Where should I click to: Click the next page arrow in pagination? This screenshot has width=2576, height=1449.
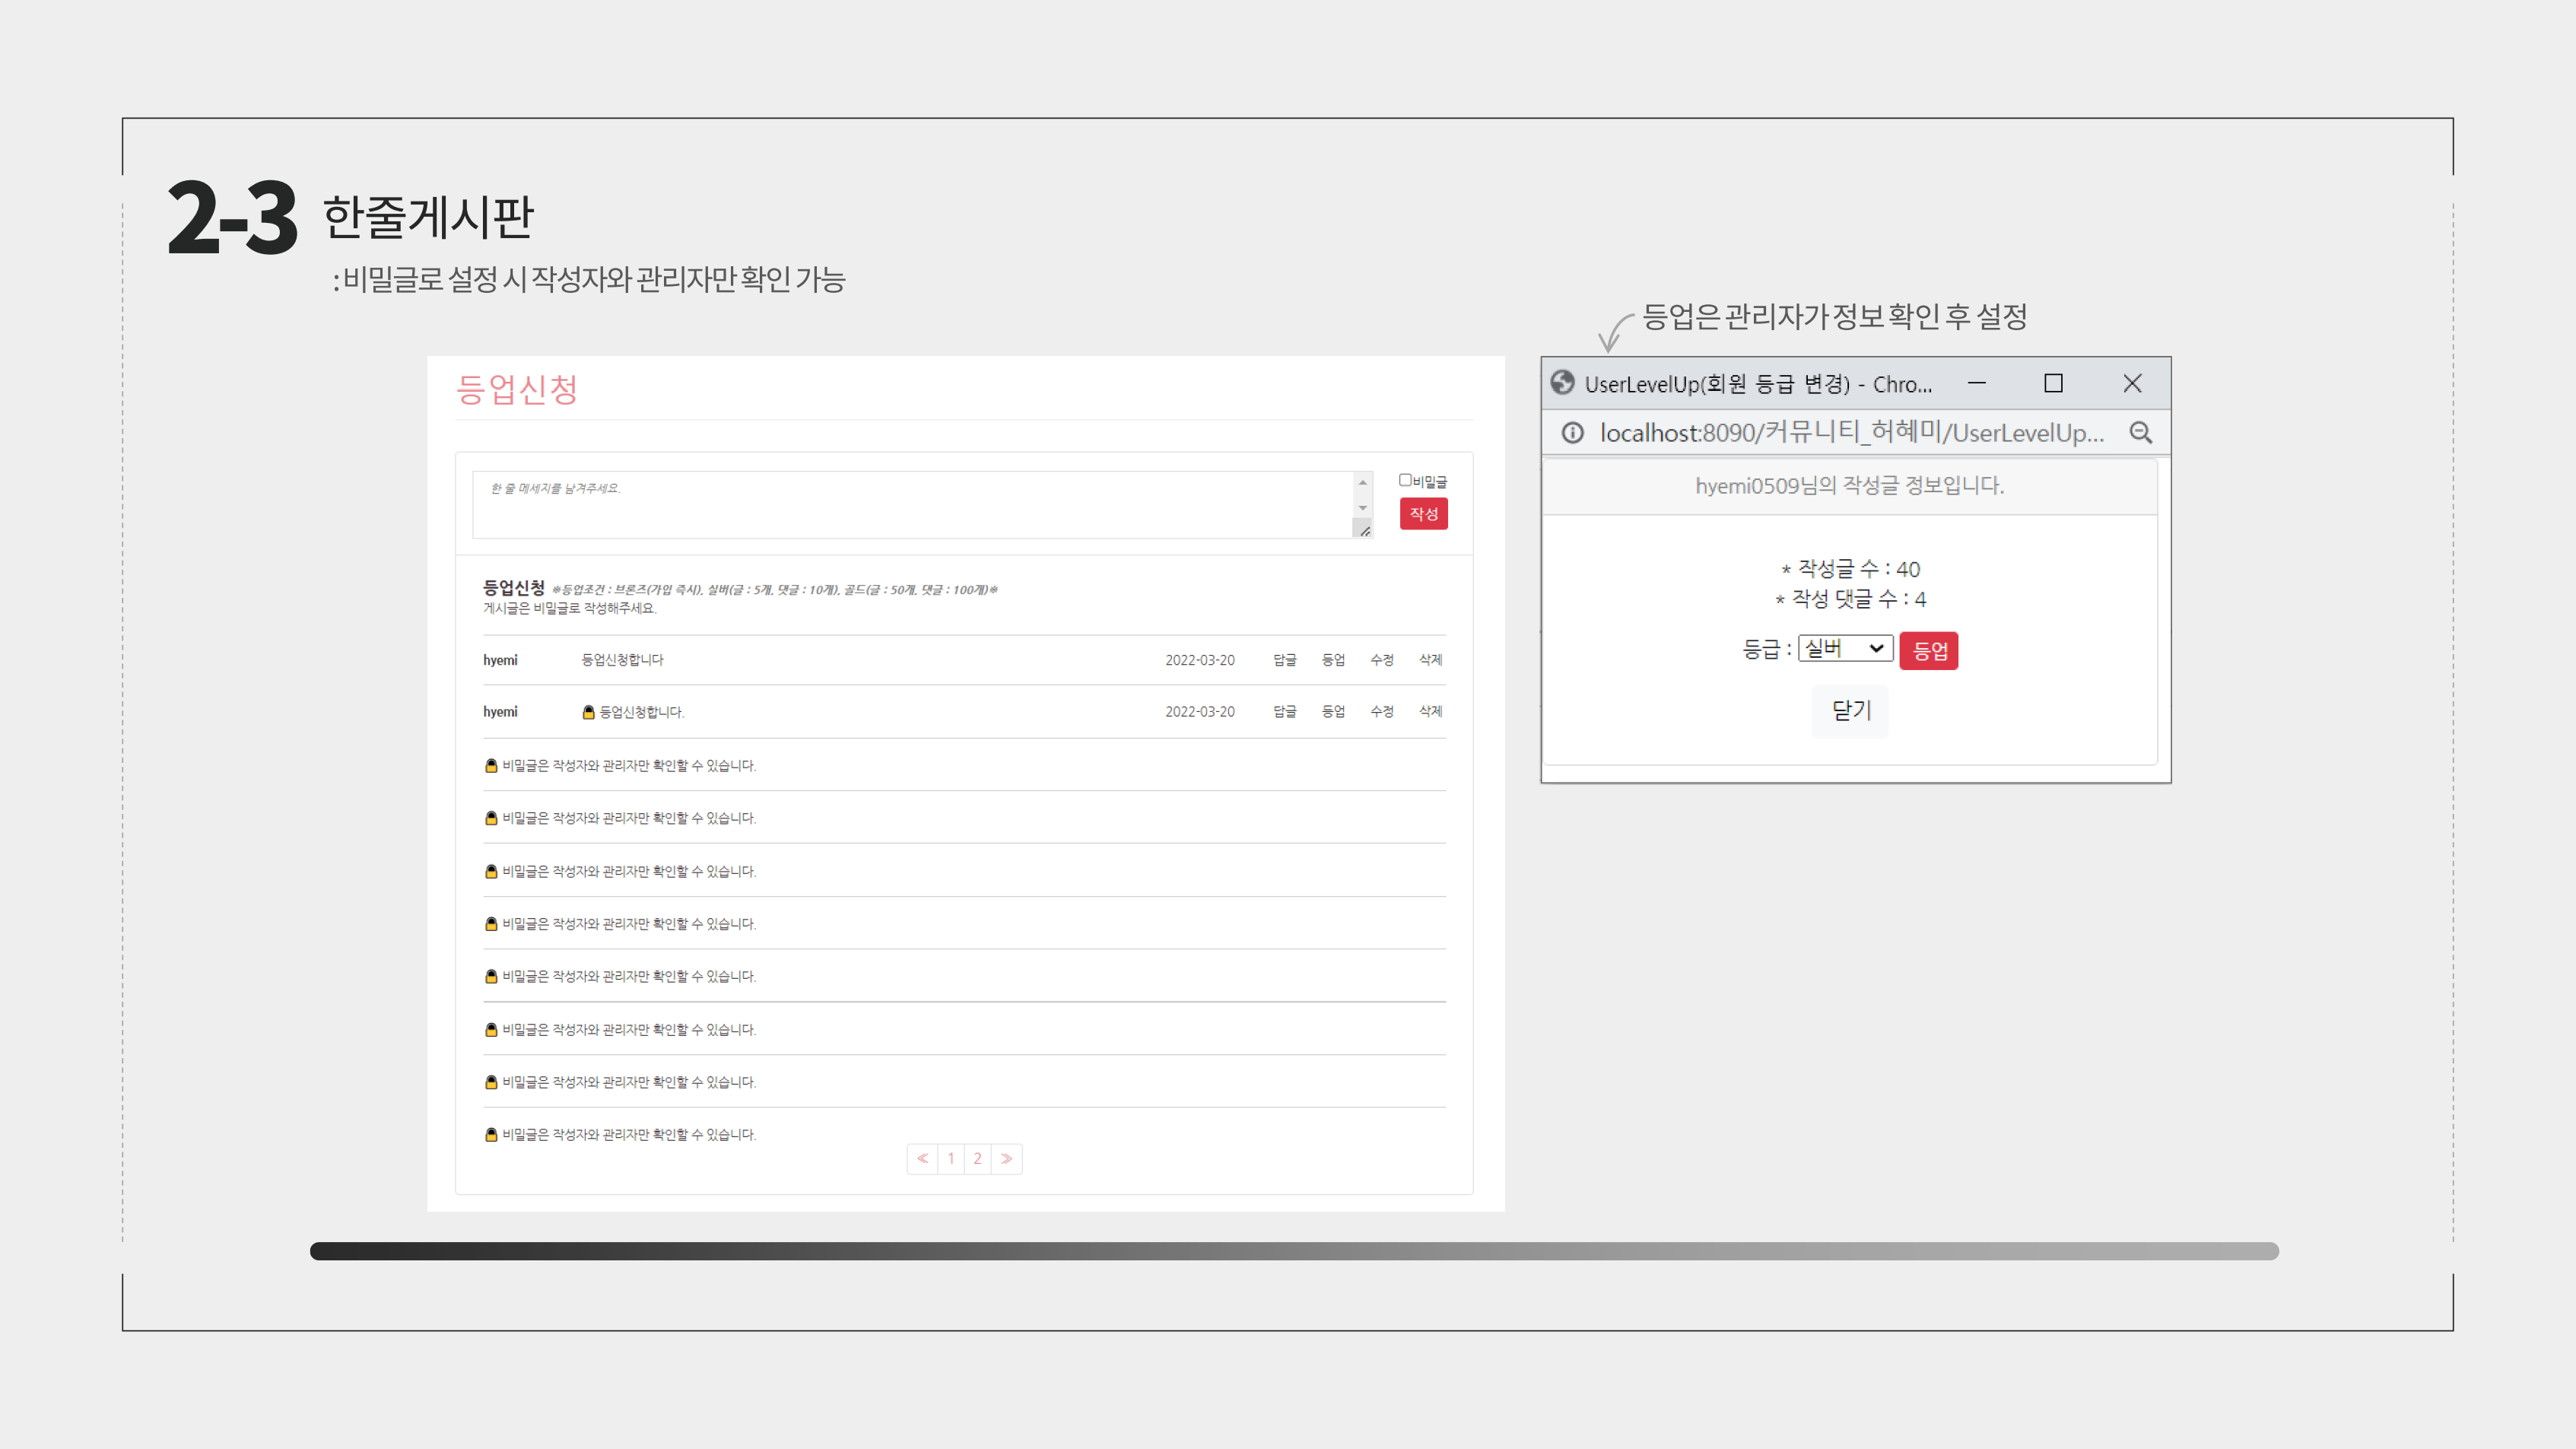(1006, 1158)
